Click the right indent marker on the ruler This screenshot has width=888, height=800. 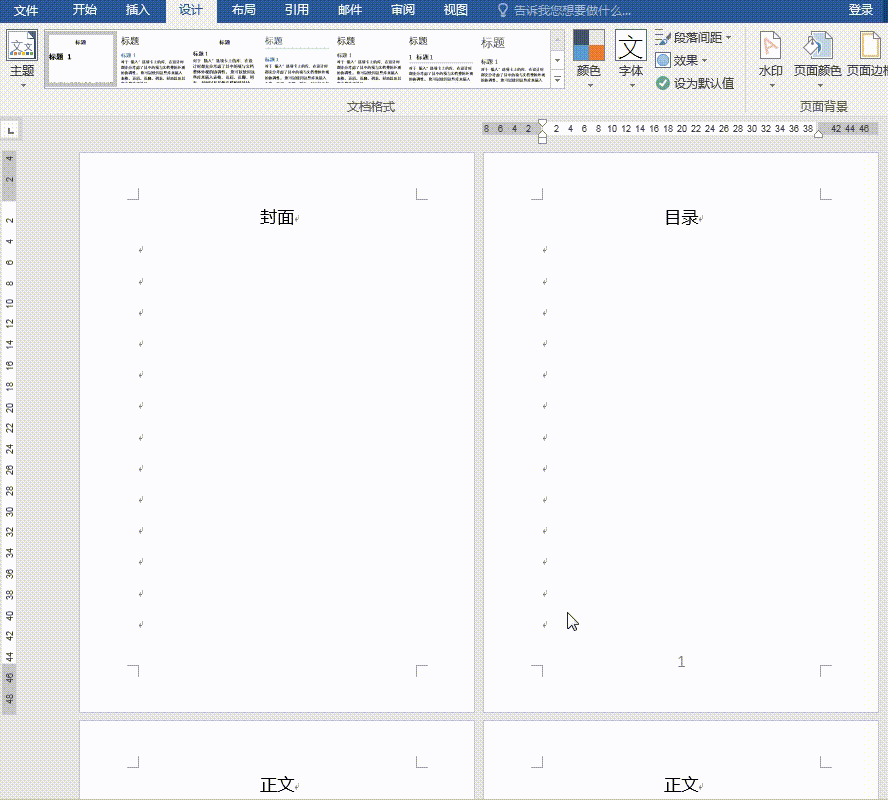(818, 134)
